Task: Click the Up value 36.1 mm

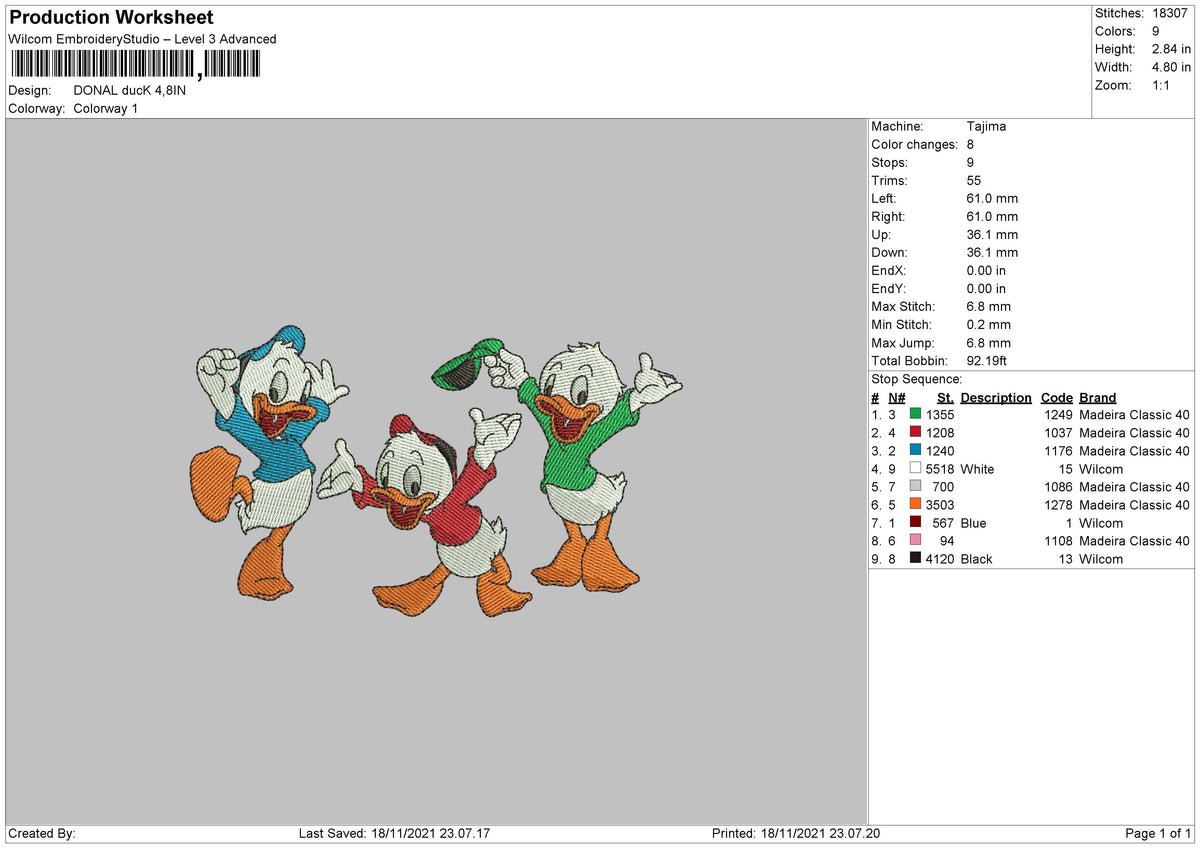Action: click(x=992, y=234)
